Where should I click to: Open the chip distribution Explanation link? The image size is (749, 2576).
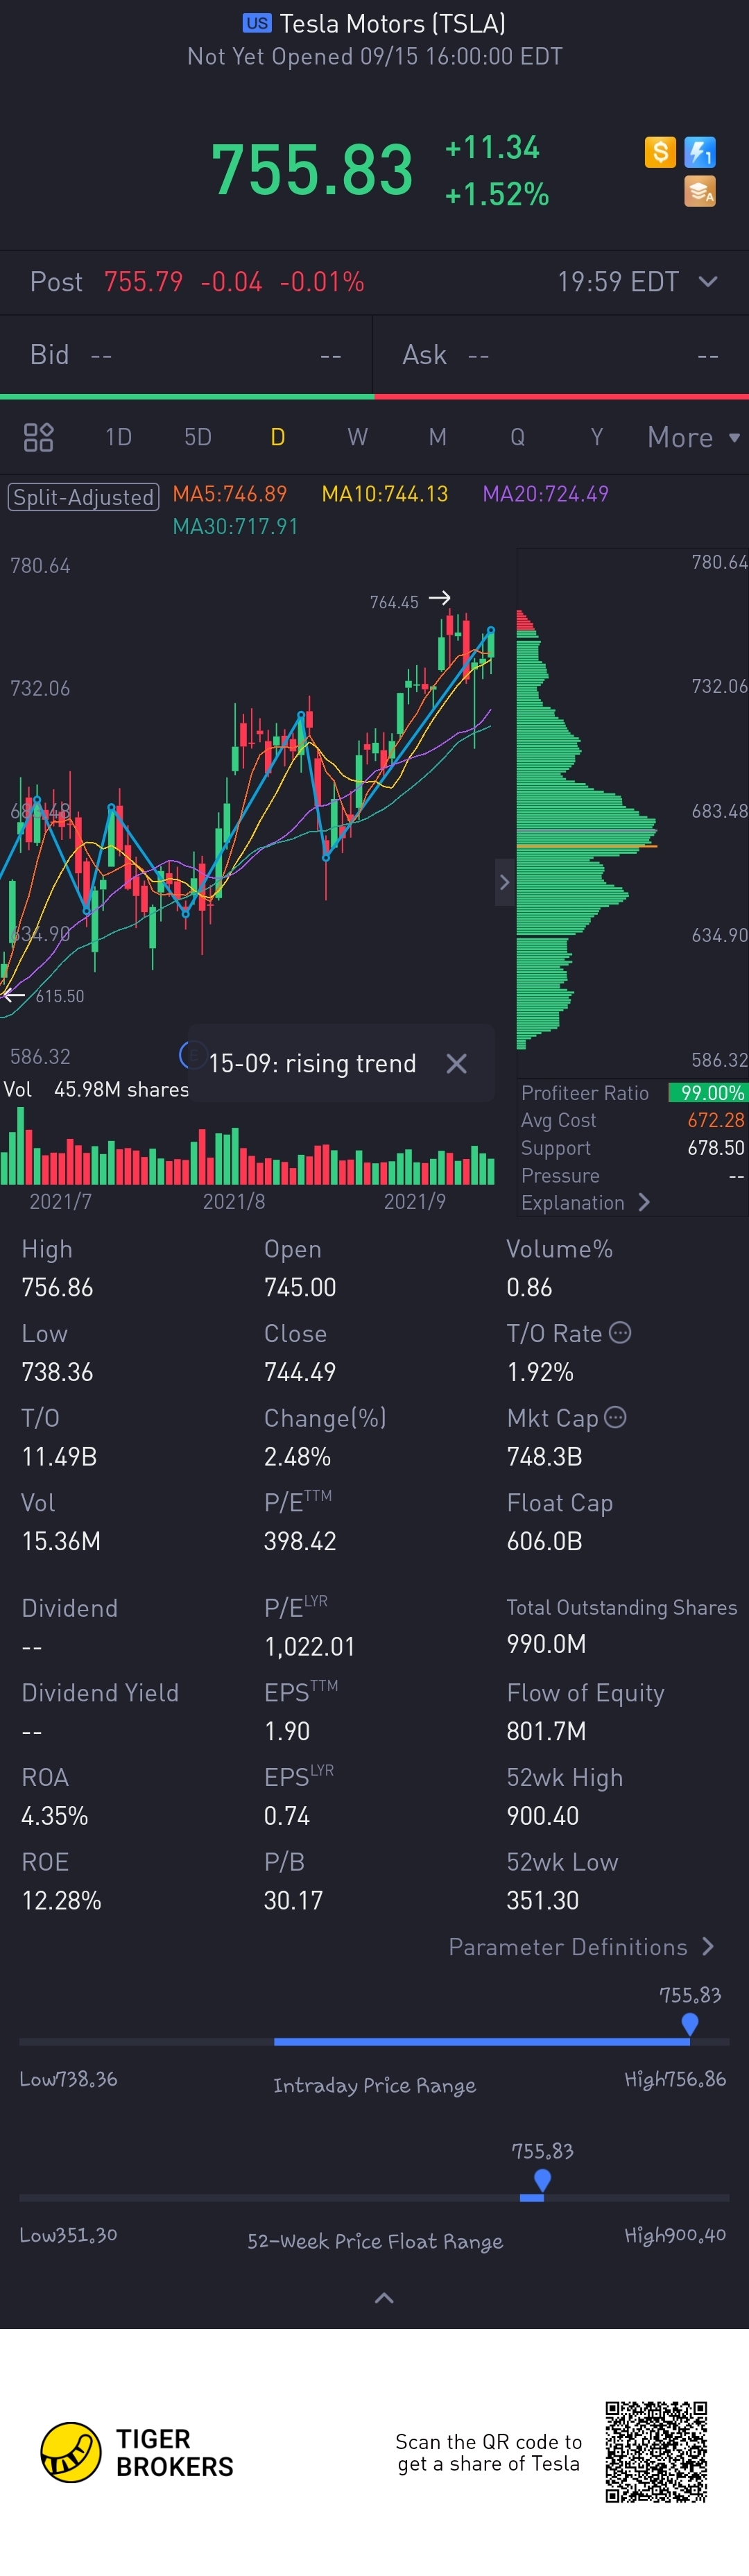(585, 1202)
